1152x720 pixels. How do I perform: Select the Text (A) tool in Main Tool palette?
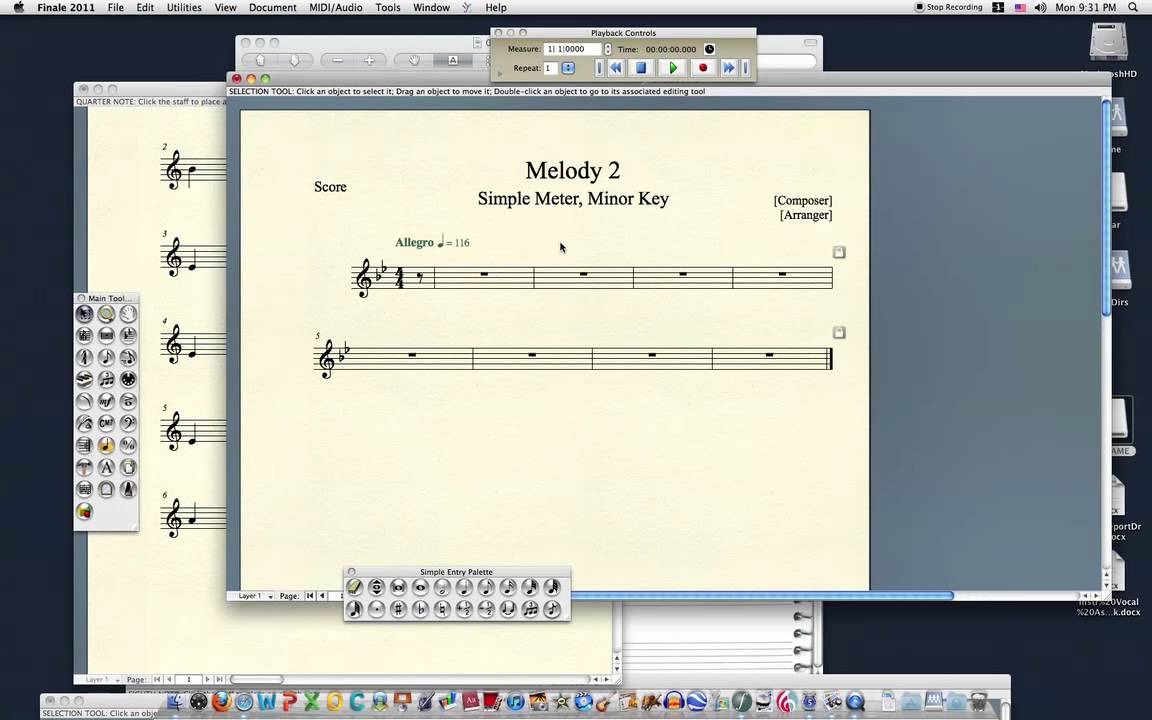107,467
